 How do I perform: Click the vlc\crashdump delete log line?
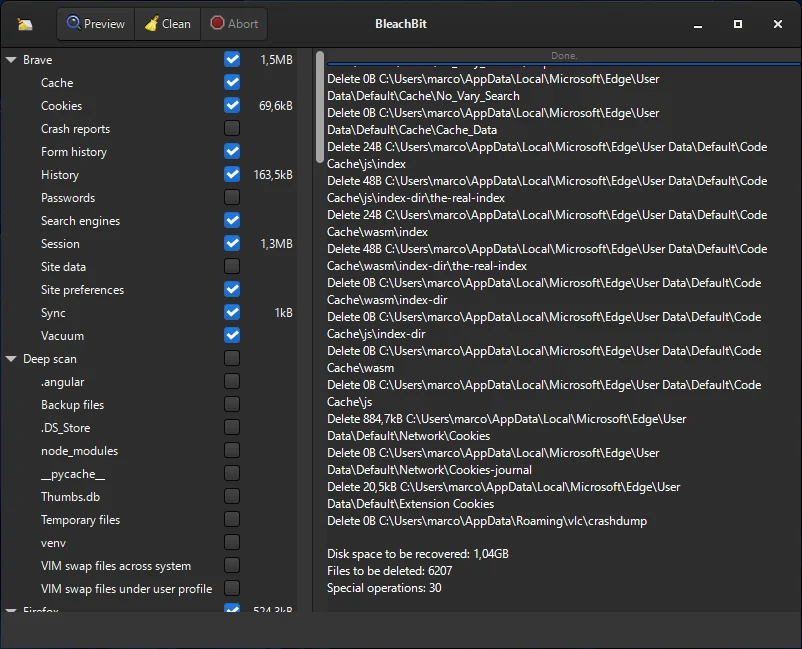[x=487, y=521]
